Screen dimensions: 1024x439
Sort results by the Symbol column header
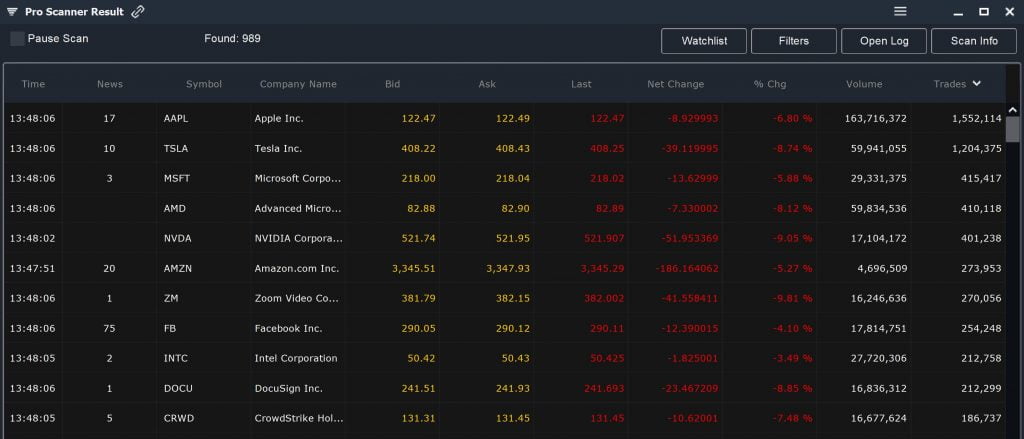coord(204,84)
